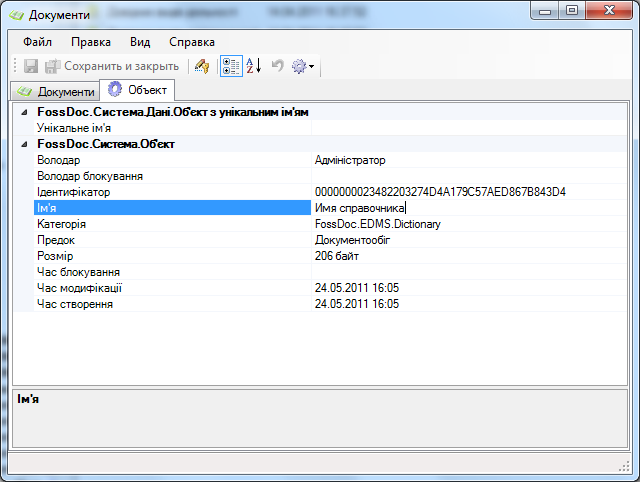This screenshot has height=499, width=640.
Task: Open the Правка menu
Action: point(91,42)
